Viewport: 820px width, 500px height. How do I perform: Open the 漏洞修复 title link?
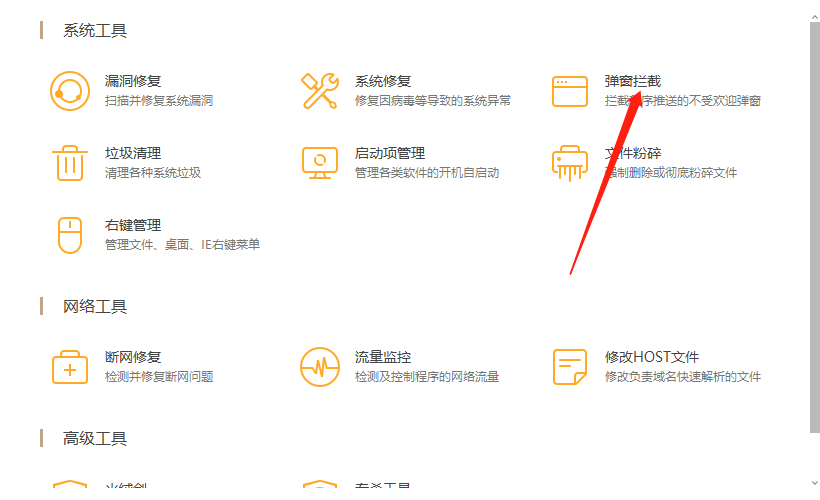pyautogui.click(x=133, y=81)
